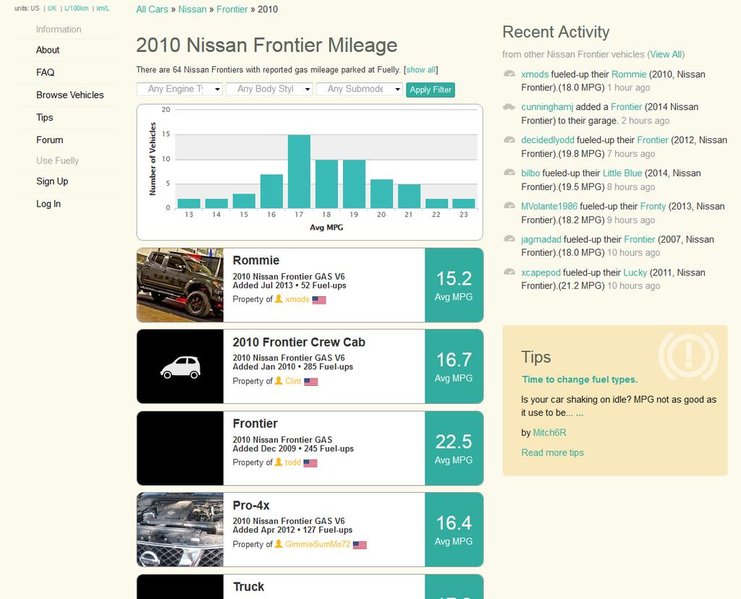Open the Any Submodel dropdown
The width and height of the screenshot is (741, 599).
pyautogui.click(x=359, y=89)
